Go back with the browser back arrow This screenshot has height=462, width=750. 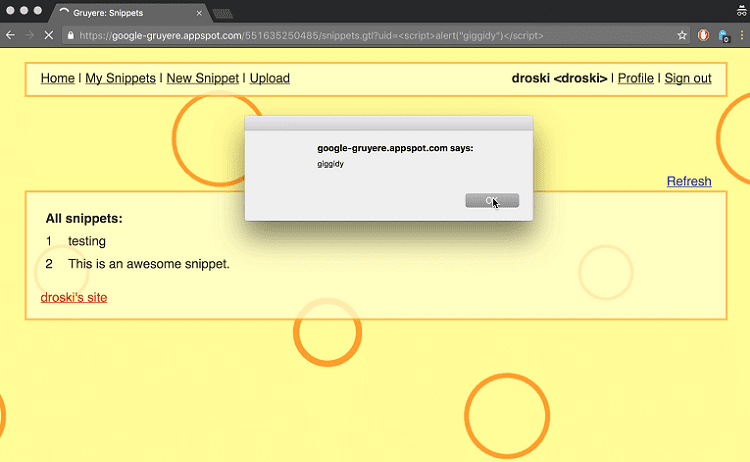tap(10, 35)
